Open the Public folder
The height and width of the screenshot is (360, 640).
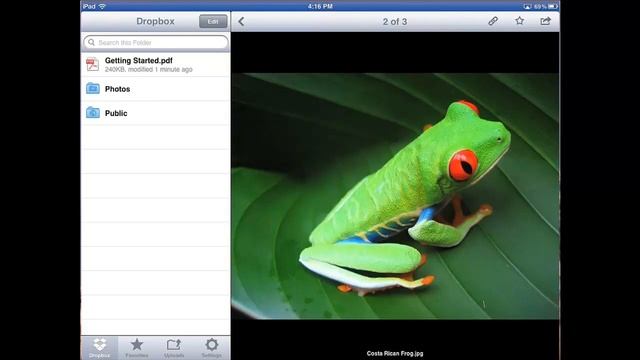[156, 113]
